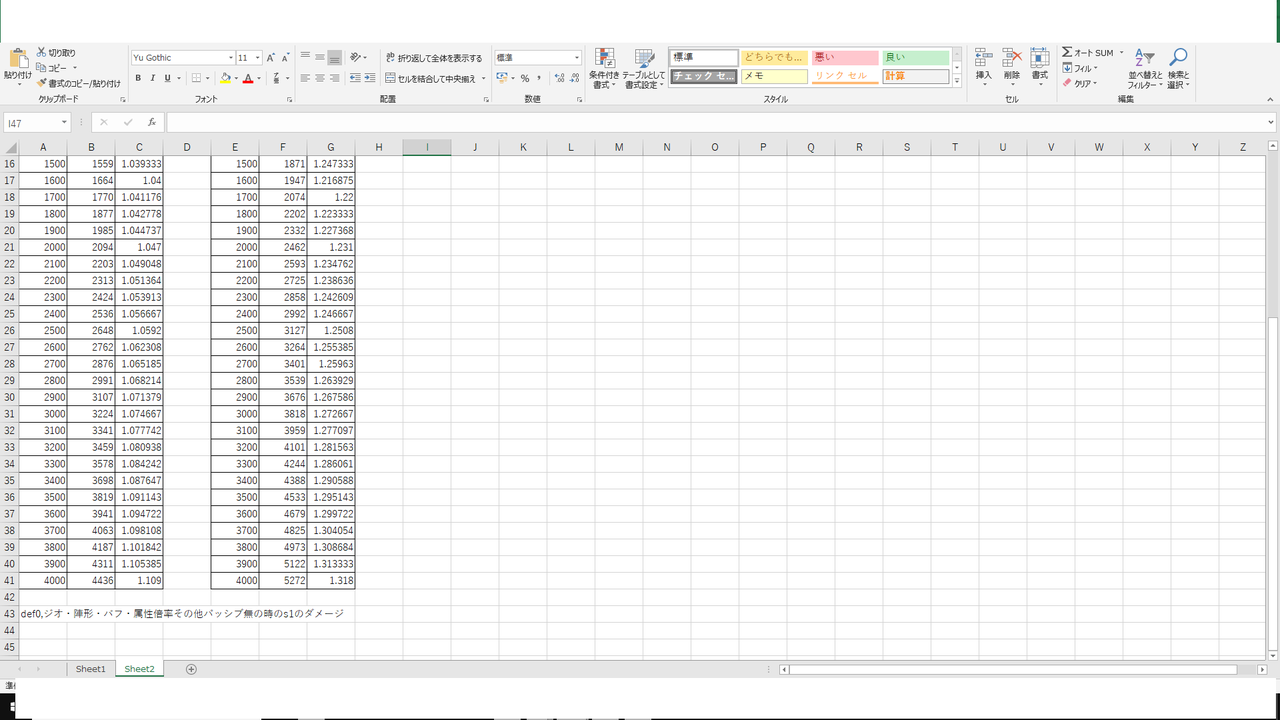Apply percent style to cells

pos(525,78)
